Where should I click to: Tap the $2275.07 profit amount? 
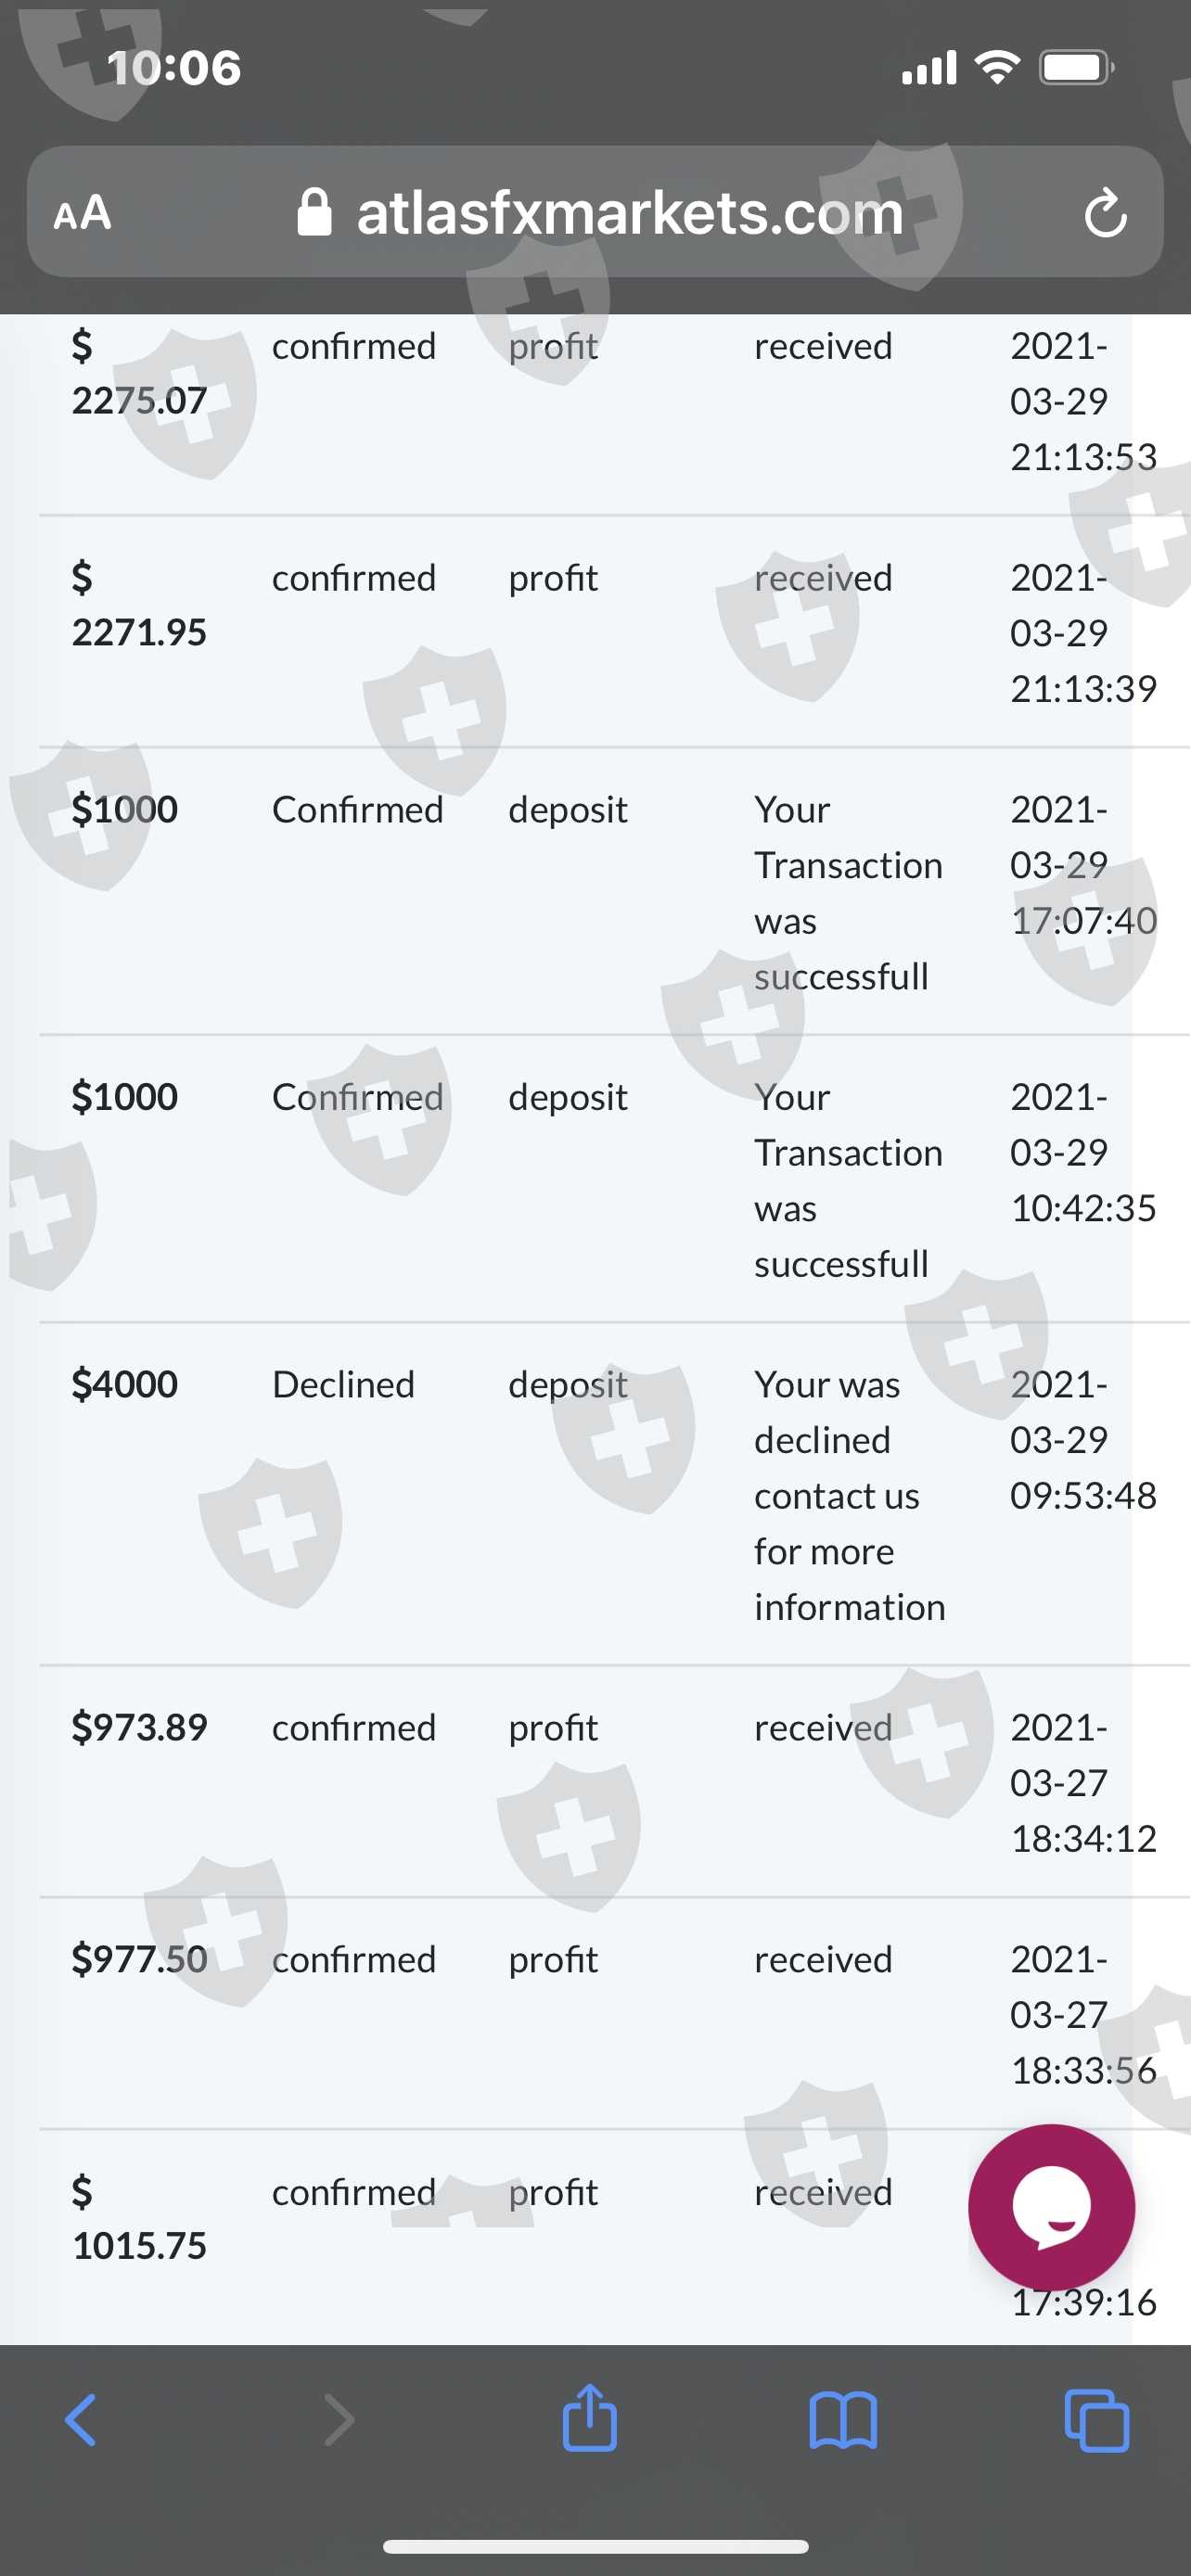(139, 373)
